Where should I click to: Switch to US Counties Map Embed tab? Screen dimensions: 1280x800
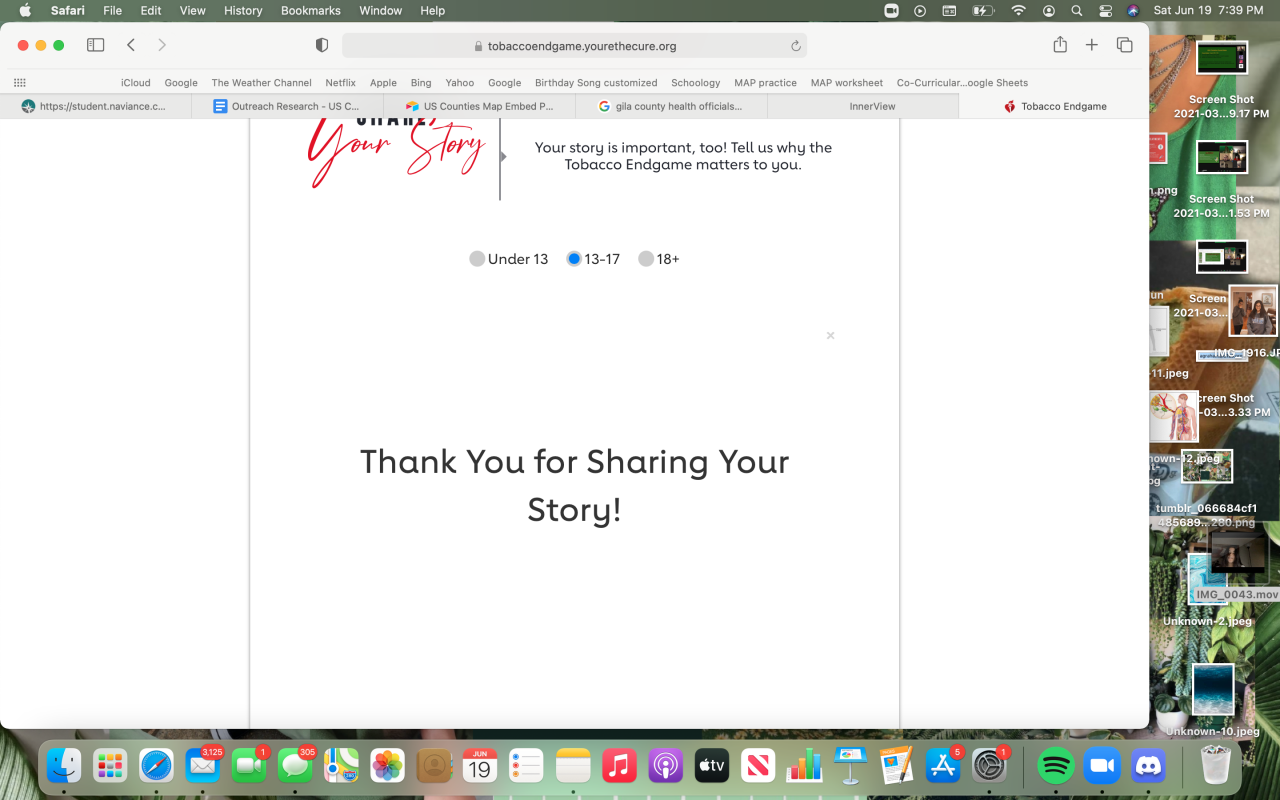479,106
